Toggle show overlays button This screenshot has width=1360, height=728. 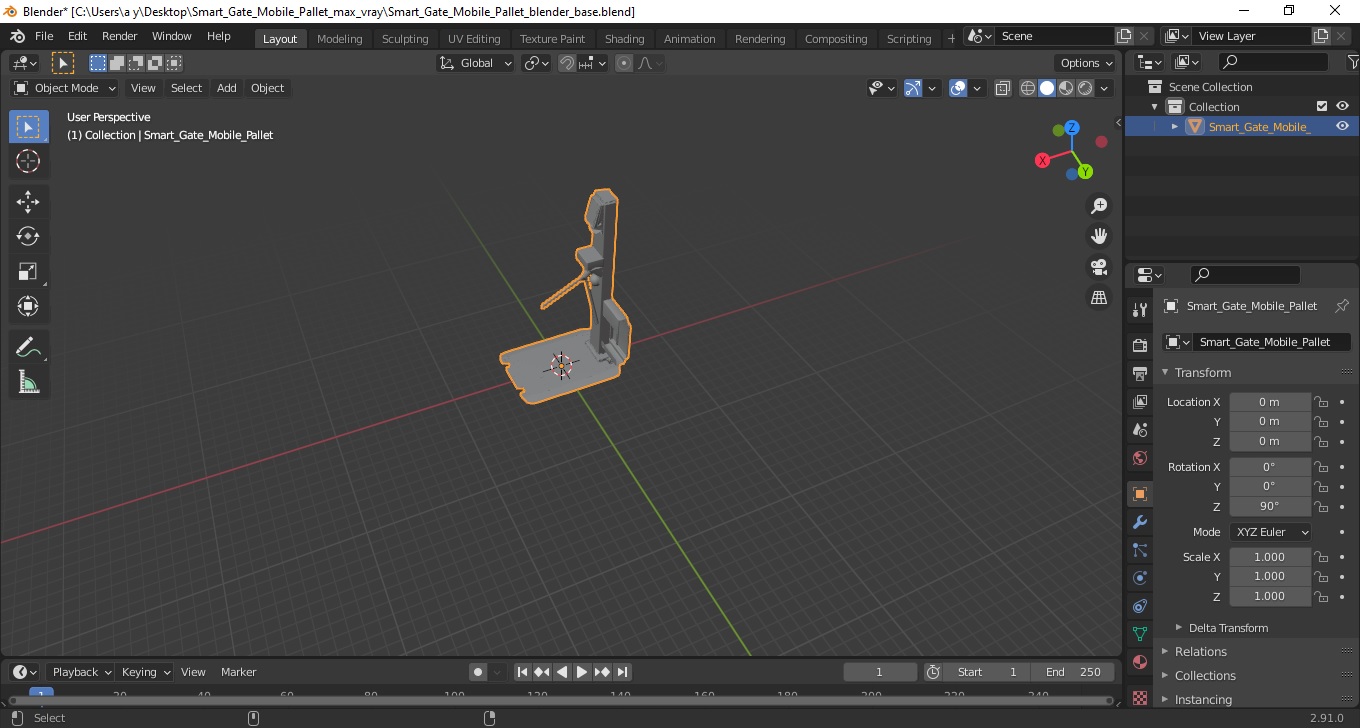click(x=958, y=88)
